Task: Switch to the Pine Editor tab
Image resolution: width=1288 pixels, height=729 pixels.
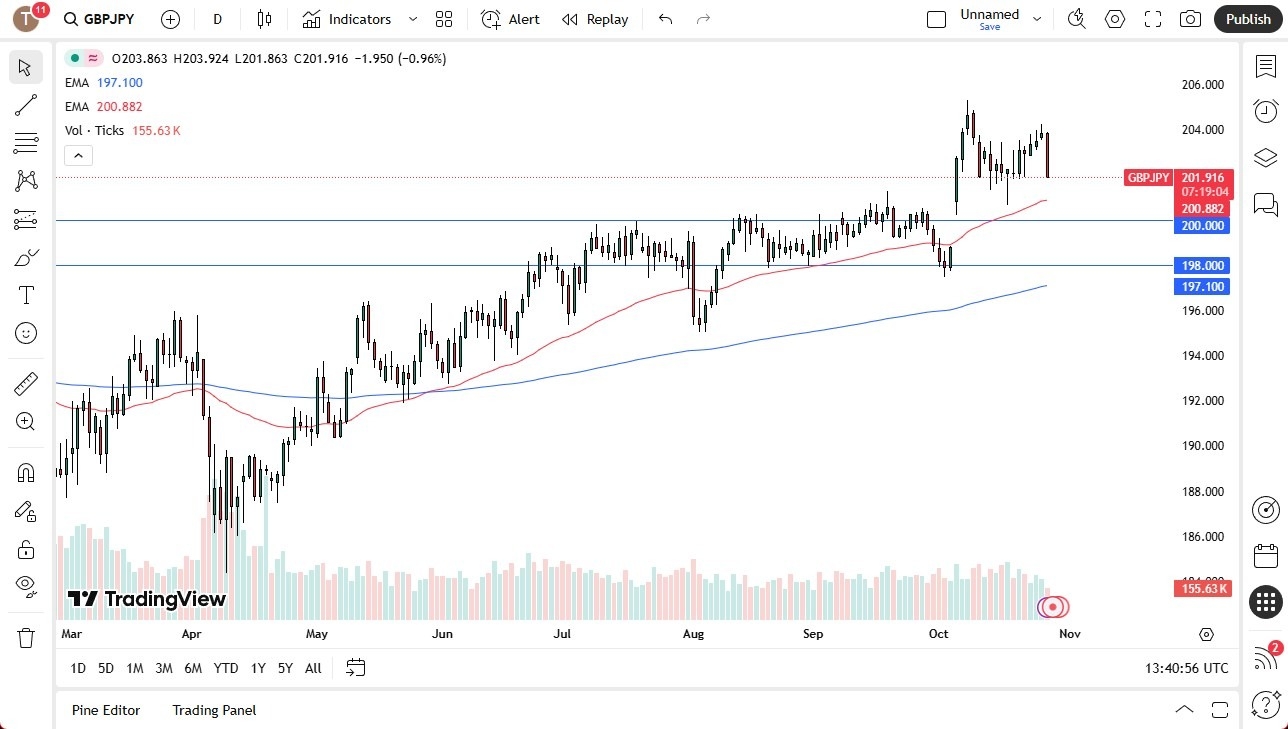Action: 106,710
